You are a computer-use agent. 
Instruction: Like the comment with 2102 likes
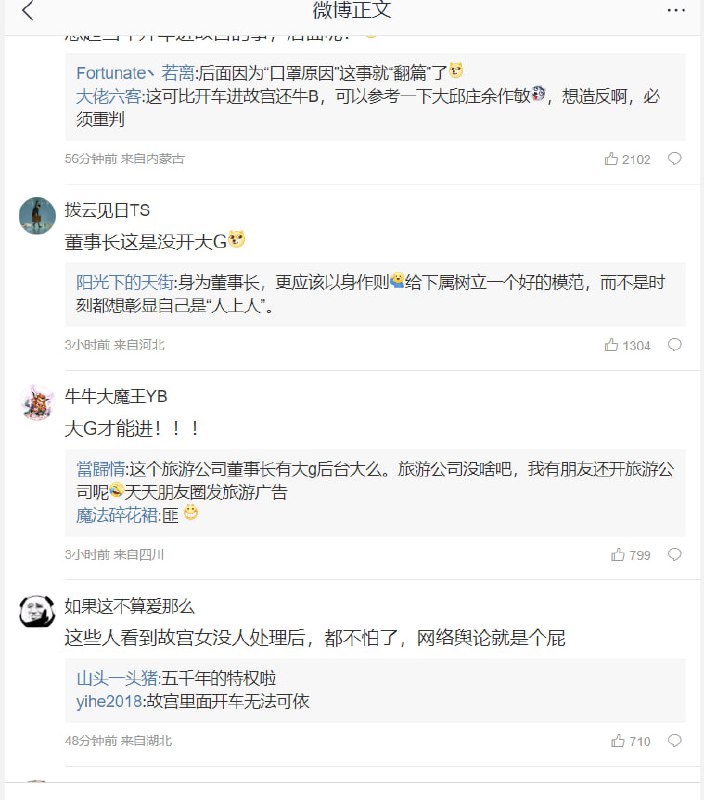tap(611, 158)
